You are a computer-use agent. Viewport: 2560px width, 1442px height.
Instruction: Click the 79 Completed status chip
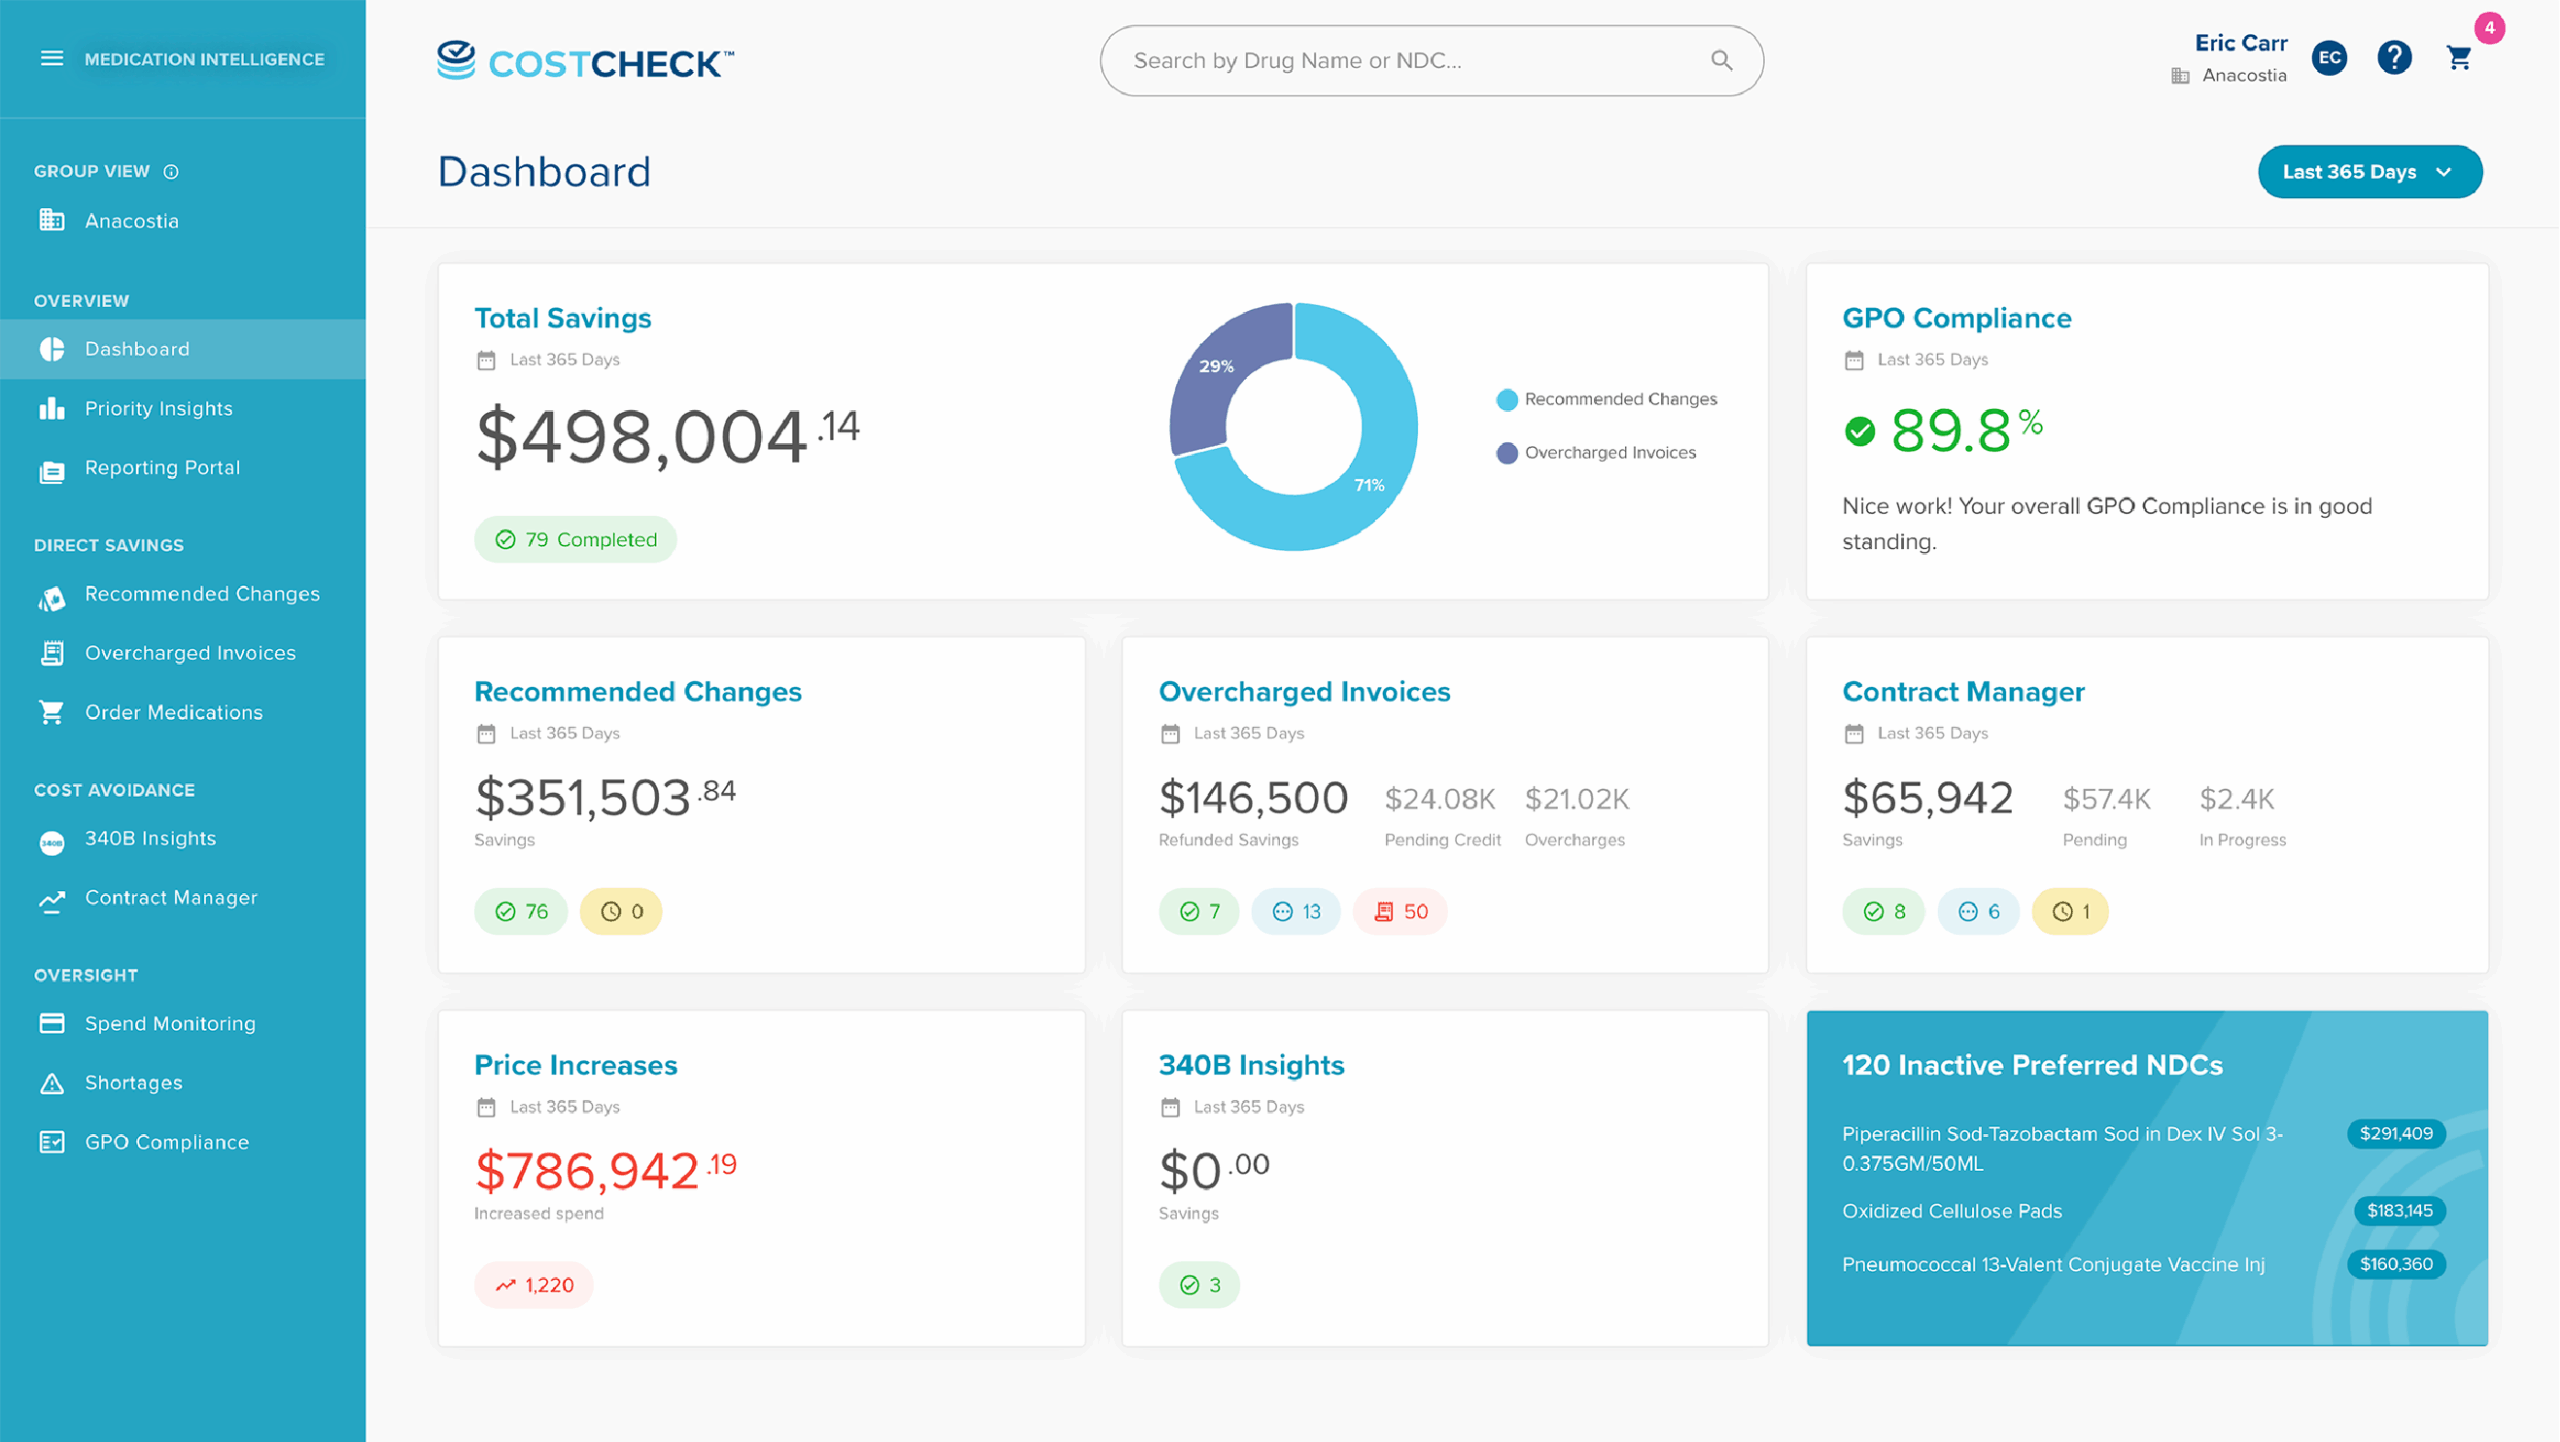(575, 540)
